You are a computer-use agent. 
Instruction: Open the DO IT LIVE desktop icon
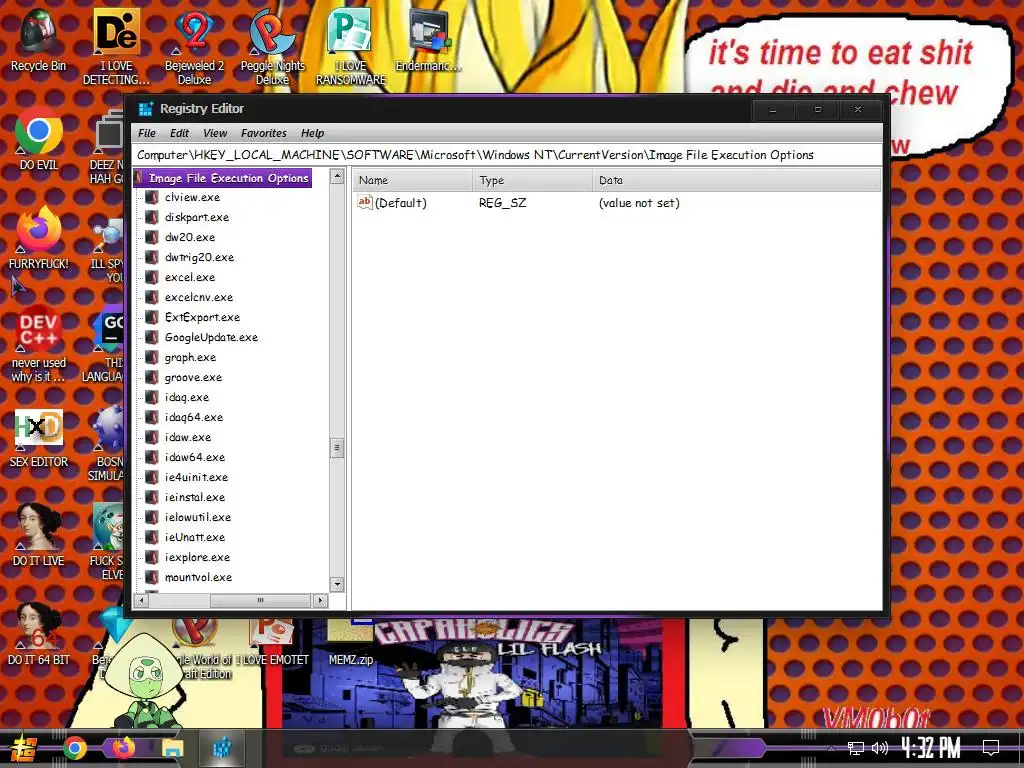pyautogui.click(x=39, y=536)
